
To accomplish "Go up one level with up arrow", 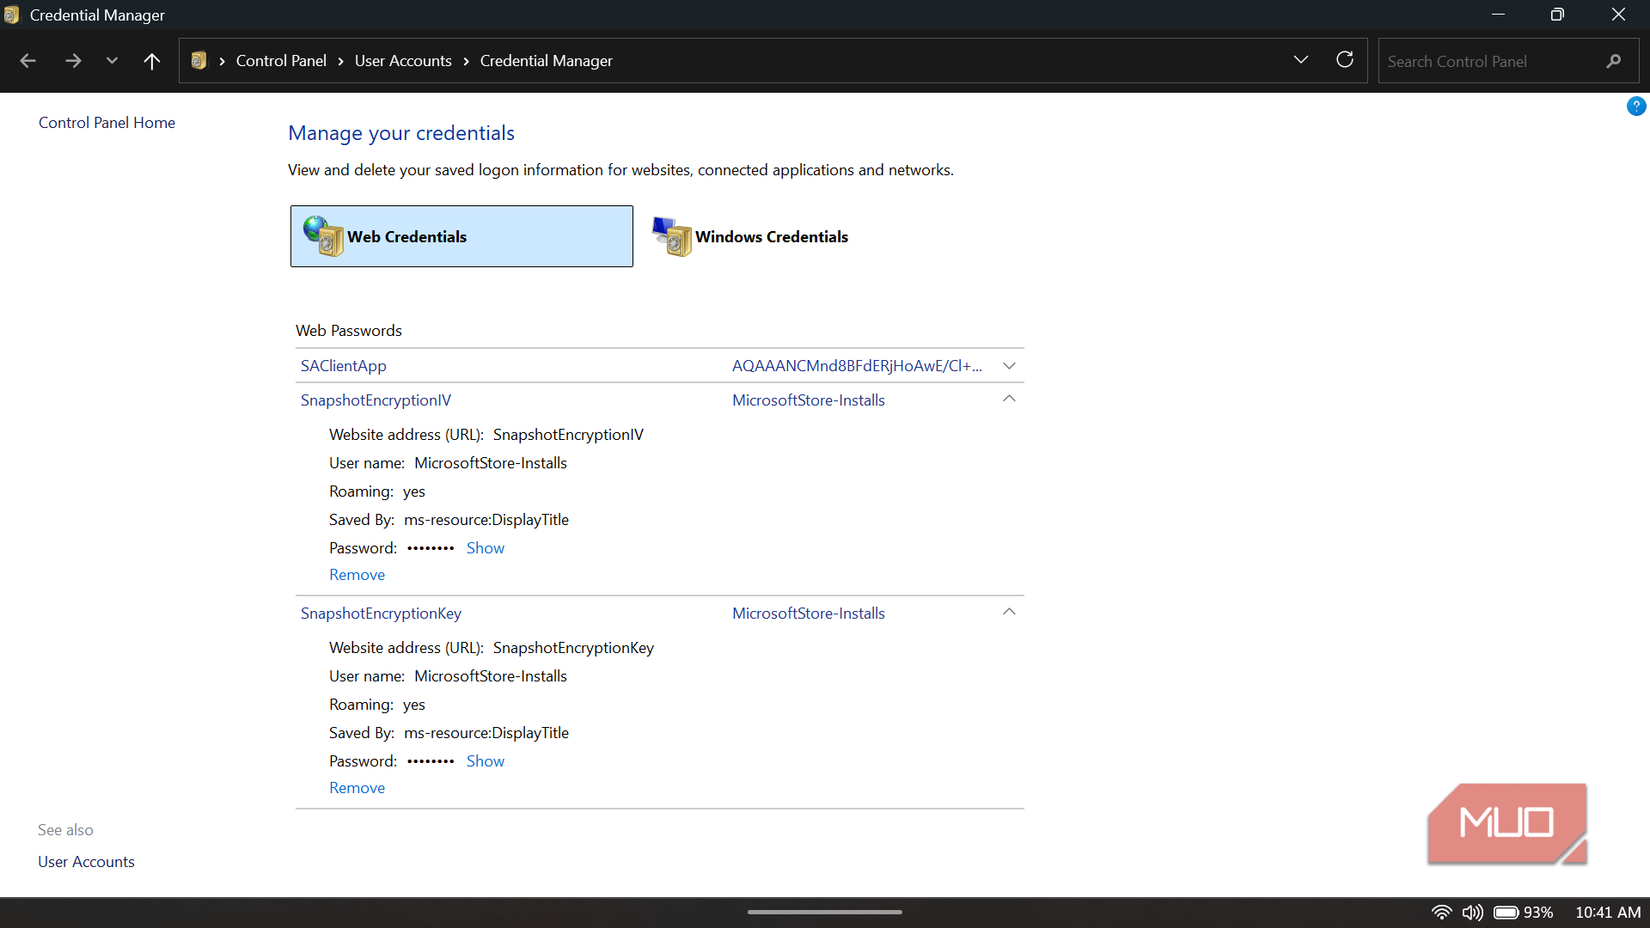I will 152,61.
